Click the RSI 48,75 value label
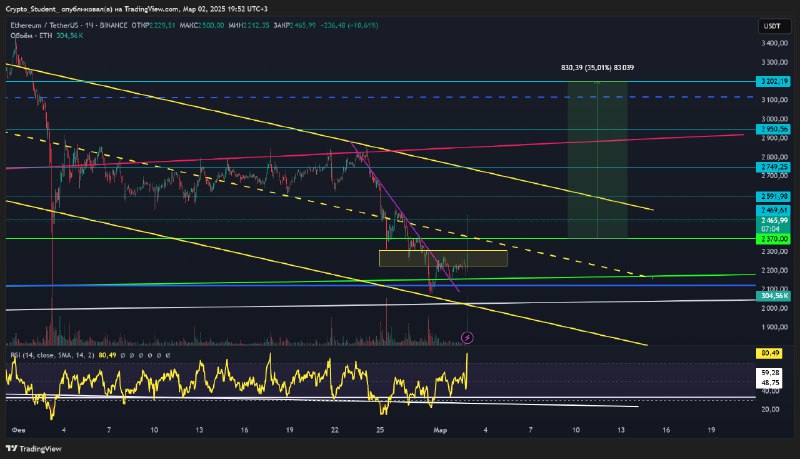 pos(770,382)
